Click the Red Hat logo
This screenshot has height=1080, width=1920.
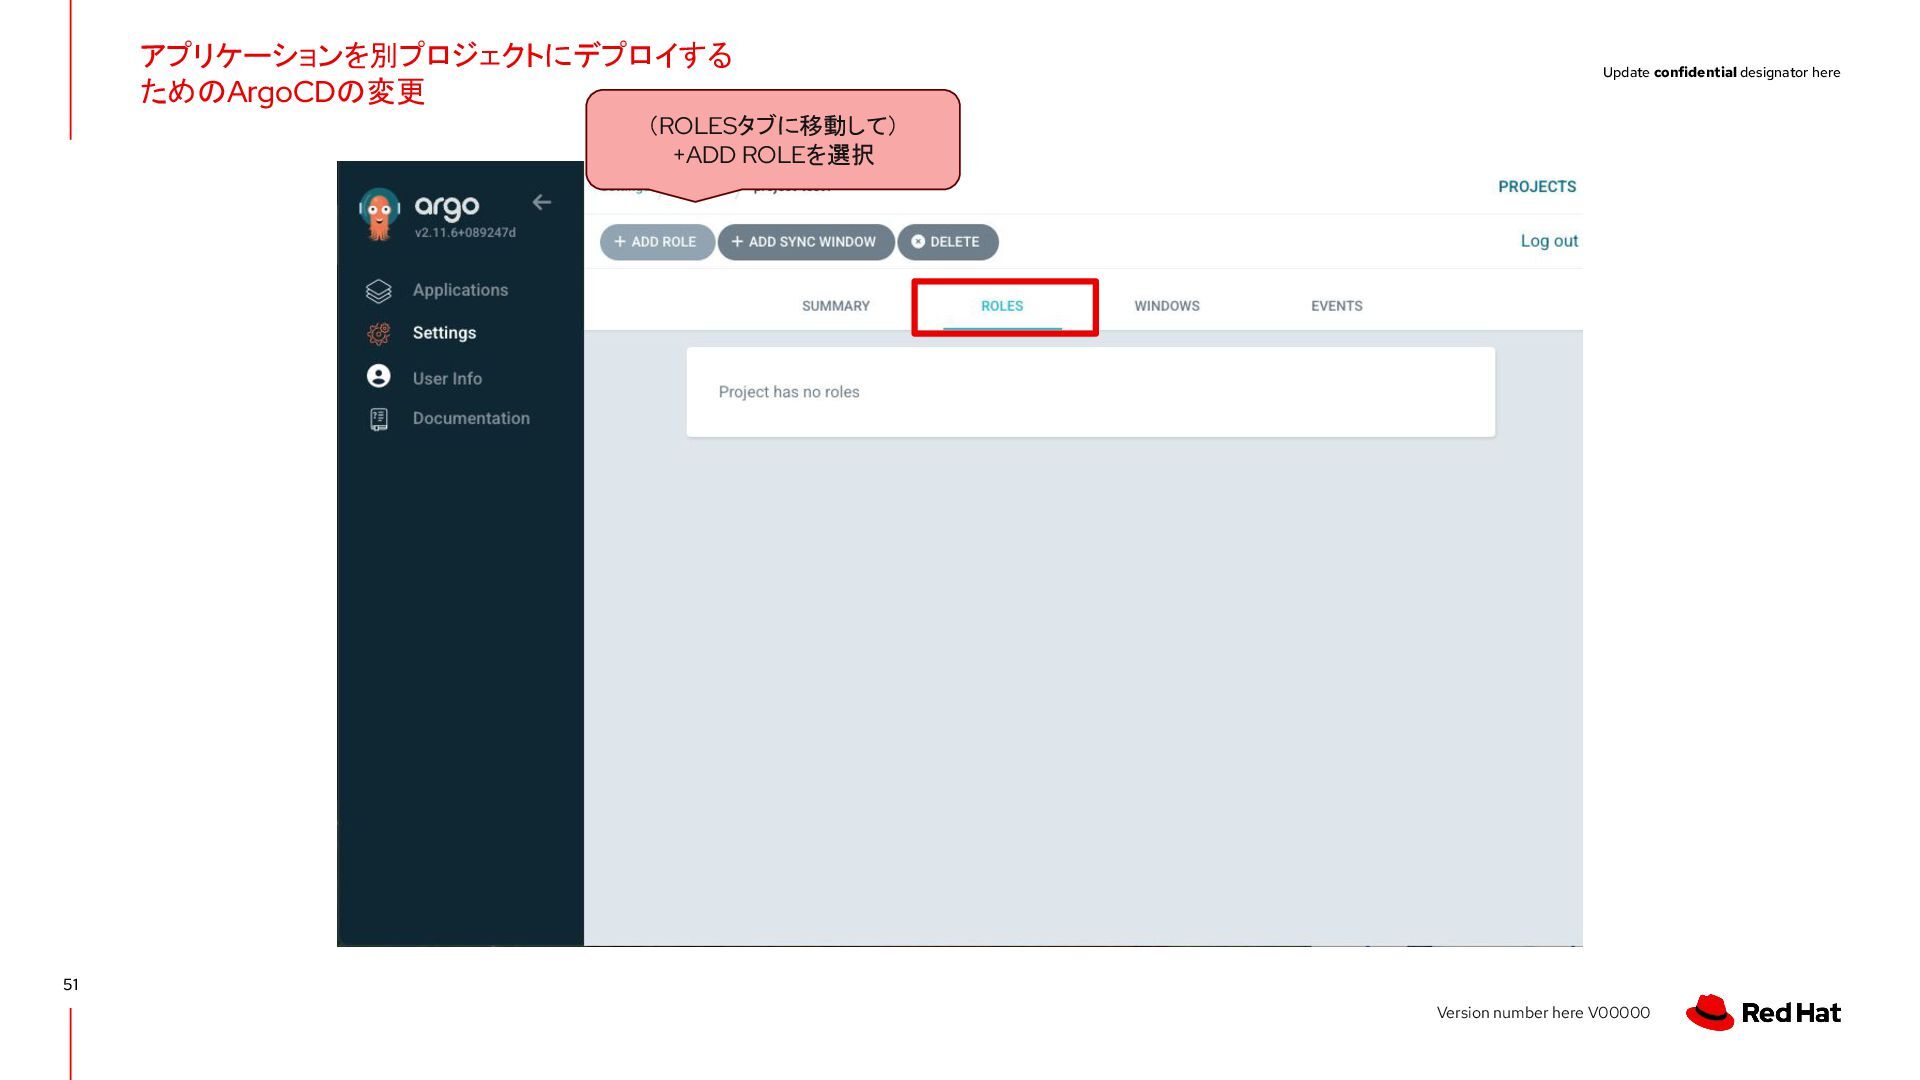[1763, 1012]
